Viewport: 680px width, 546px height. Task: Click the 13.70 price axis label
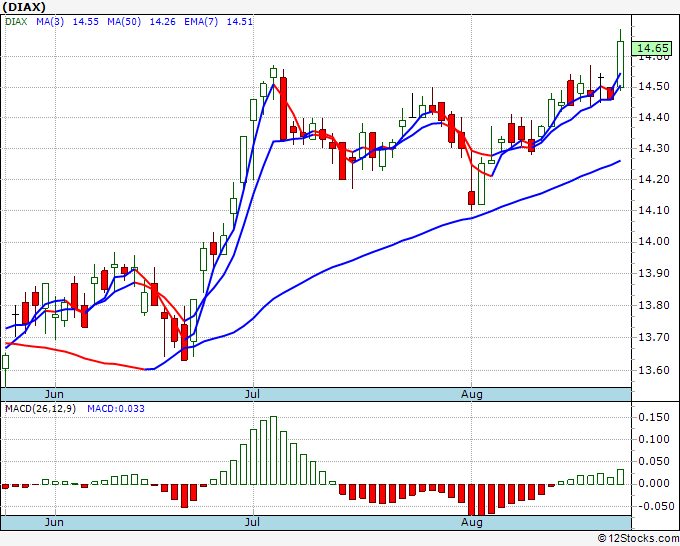pyautogui.click(x=654, y=337)
